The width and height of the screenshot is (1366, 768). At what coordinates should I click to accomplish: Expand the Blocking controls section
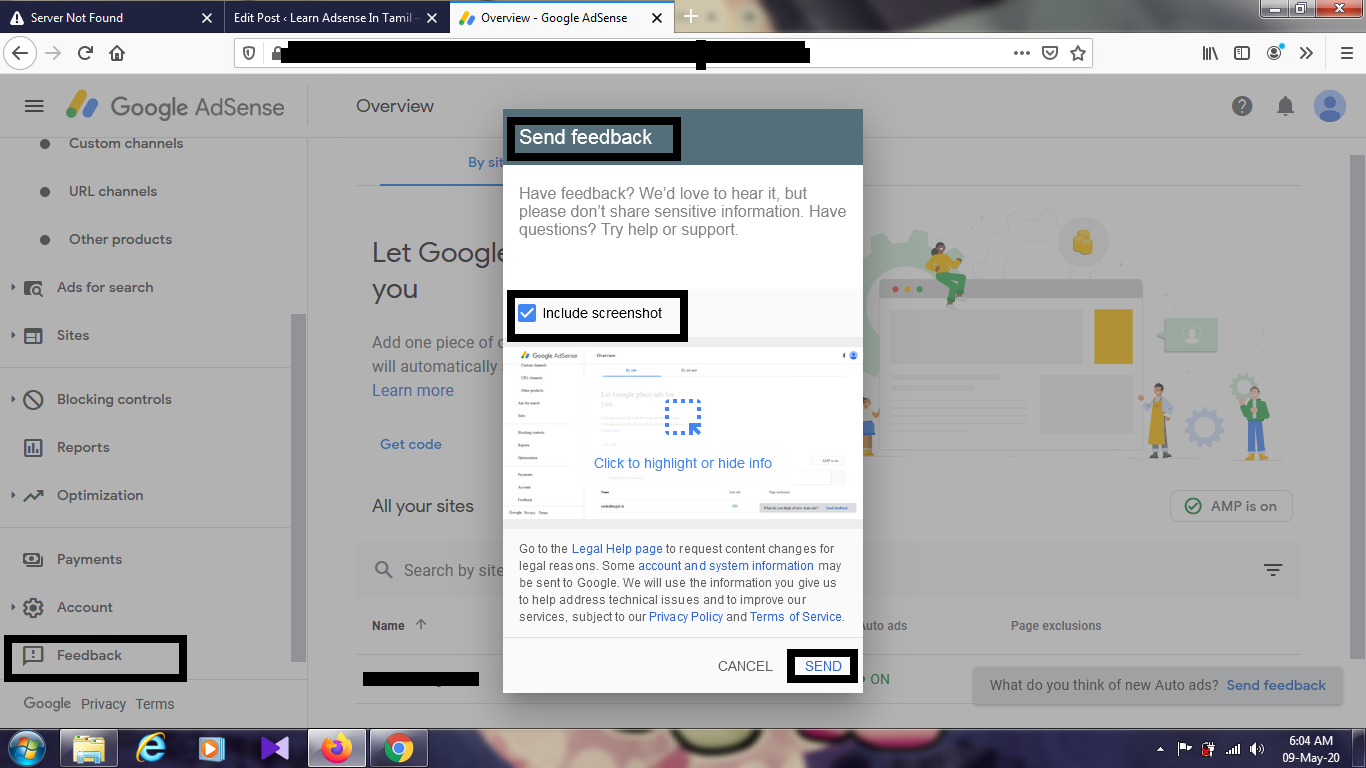click(x=113, y=400)
